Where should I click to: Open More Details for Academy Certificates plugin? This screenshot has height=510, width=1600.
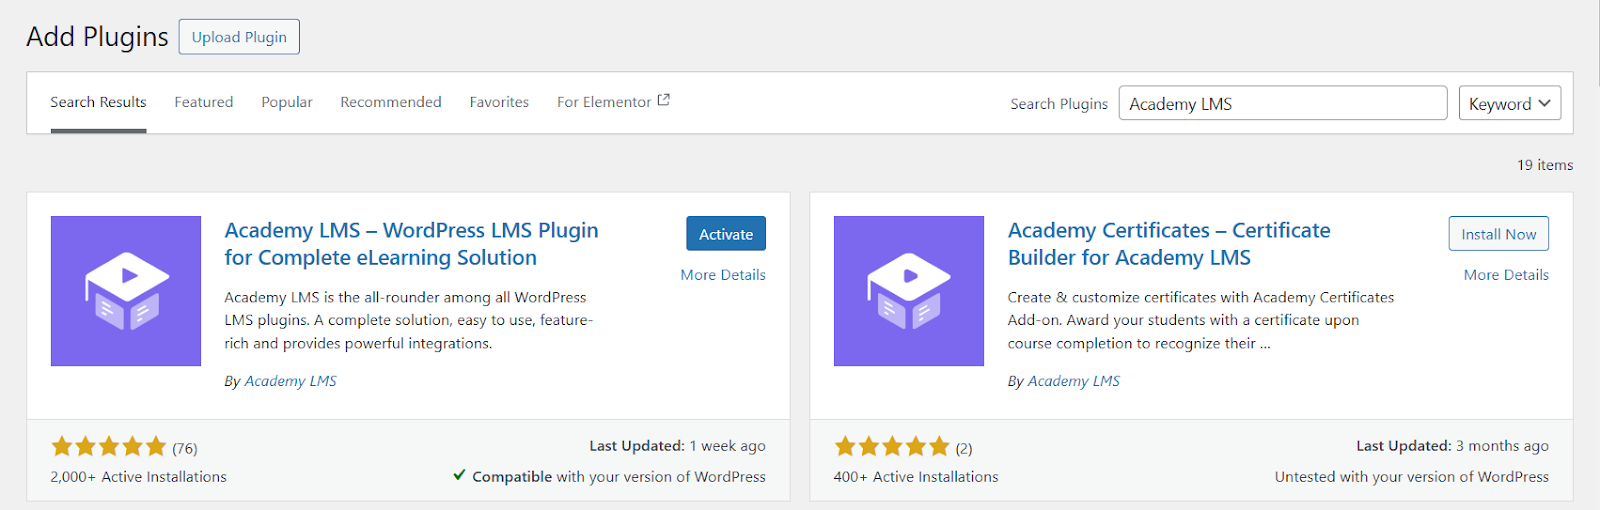pos(1506,275)
